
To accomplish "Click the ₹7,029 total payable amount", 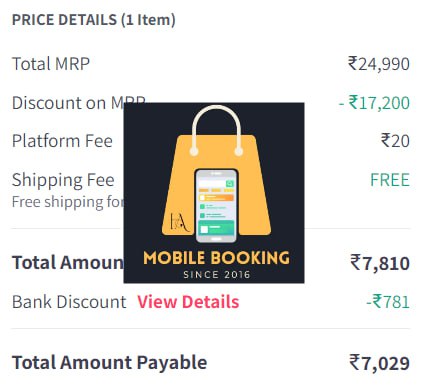I will click(379, 363).
